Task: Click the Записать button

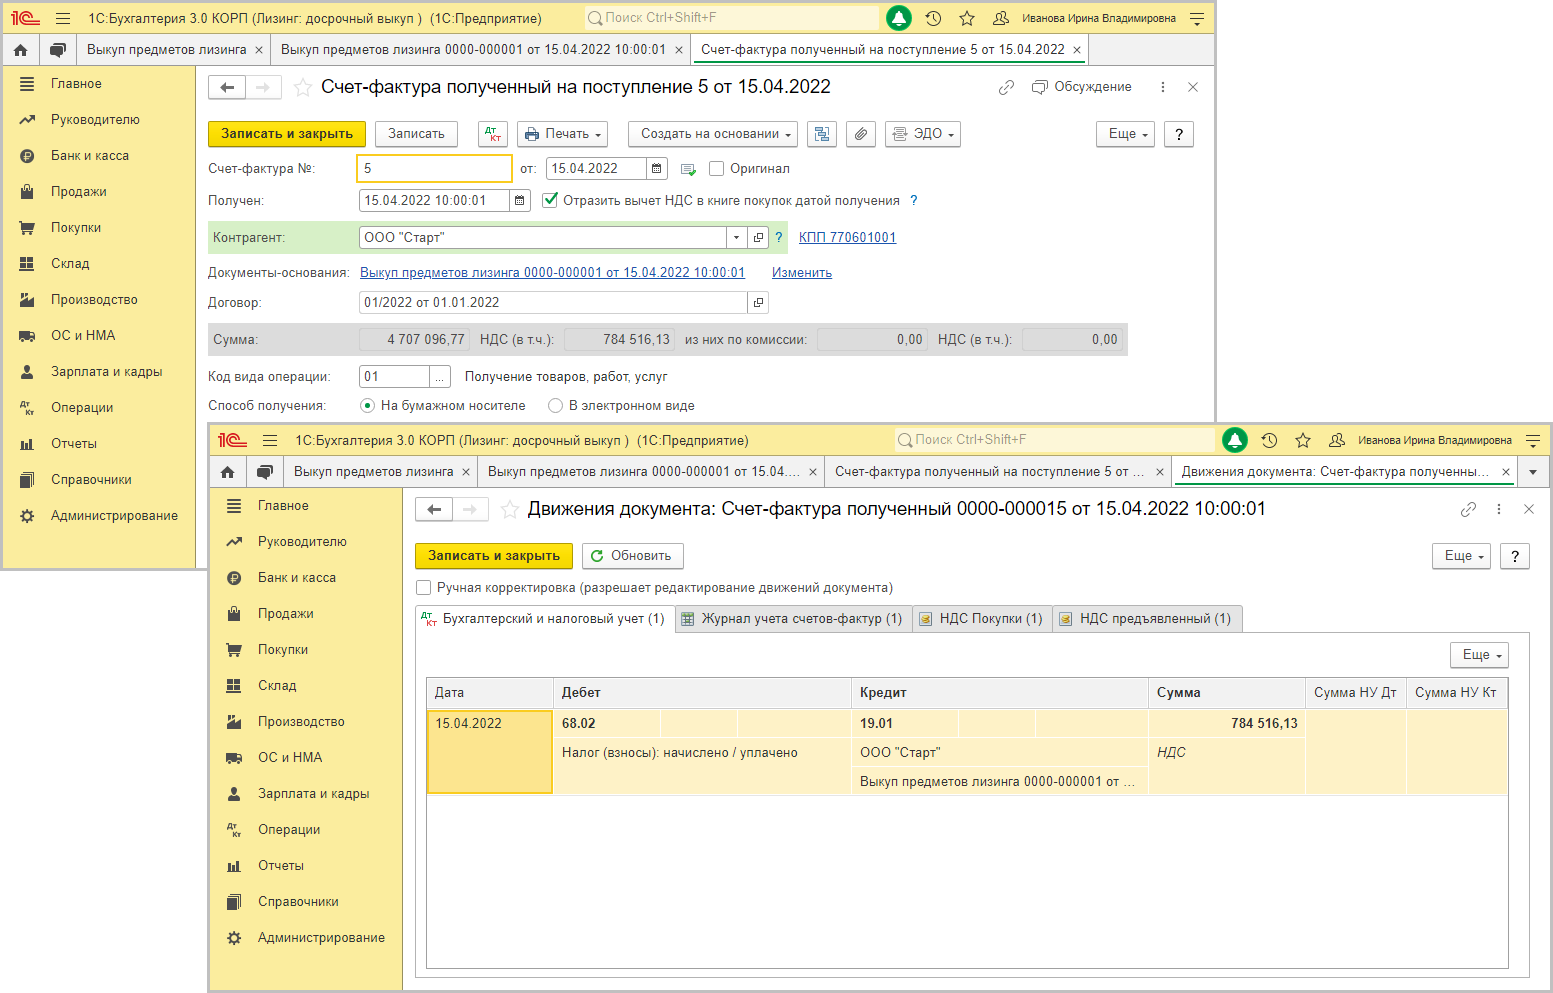Action: (x=416, y=134)
